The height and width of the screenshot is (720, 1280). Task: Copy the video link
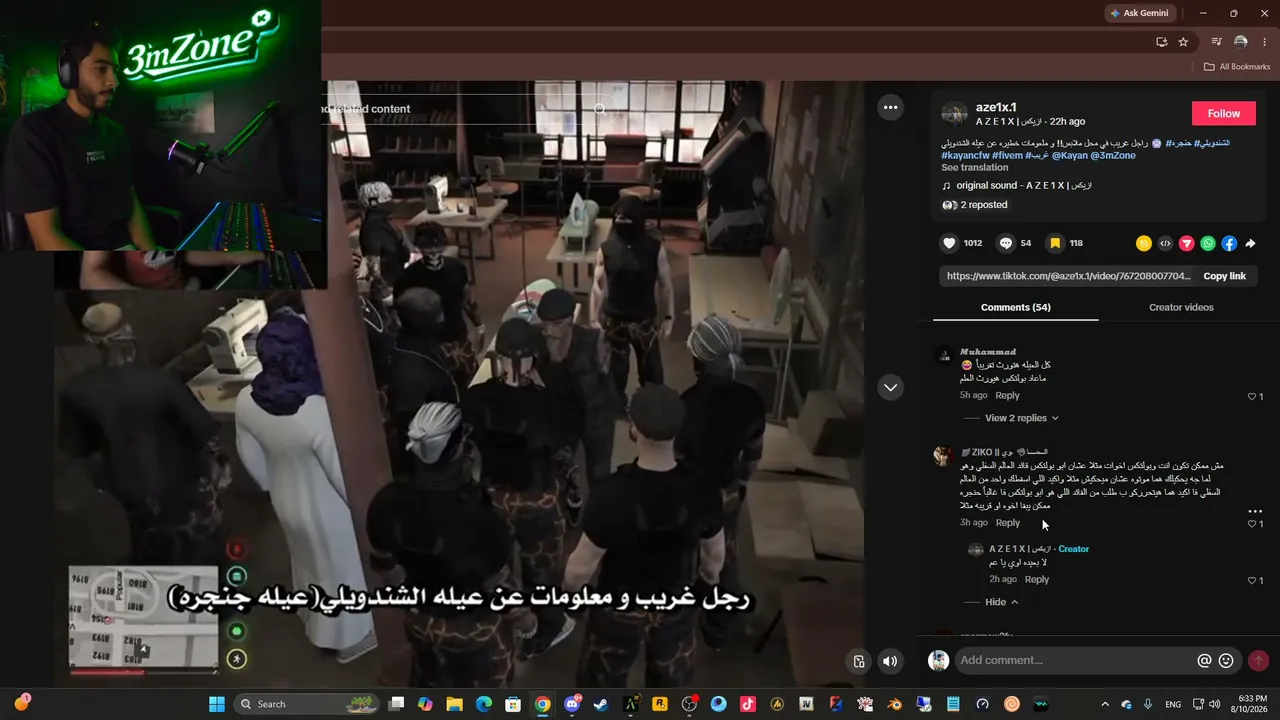point(1224,276)
